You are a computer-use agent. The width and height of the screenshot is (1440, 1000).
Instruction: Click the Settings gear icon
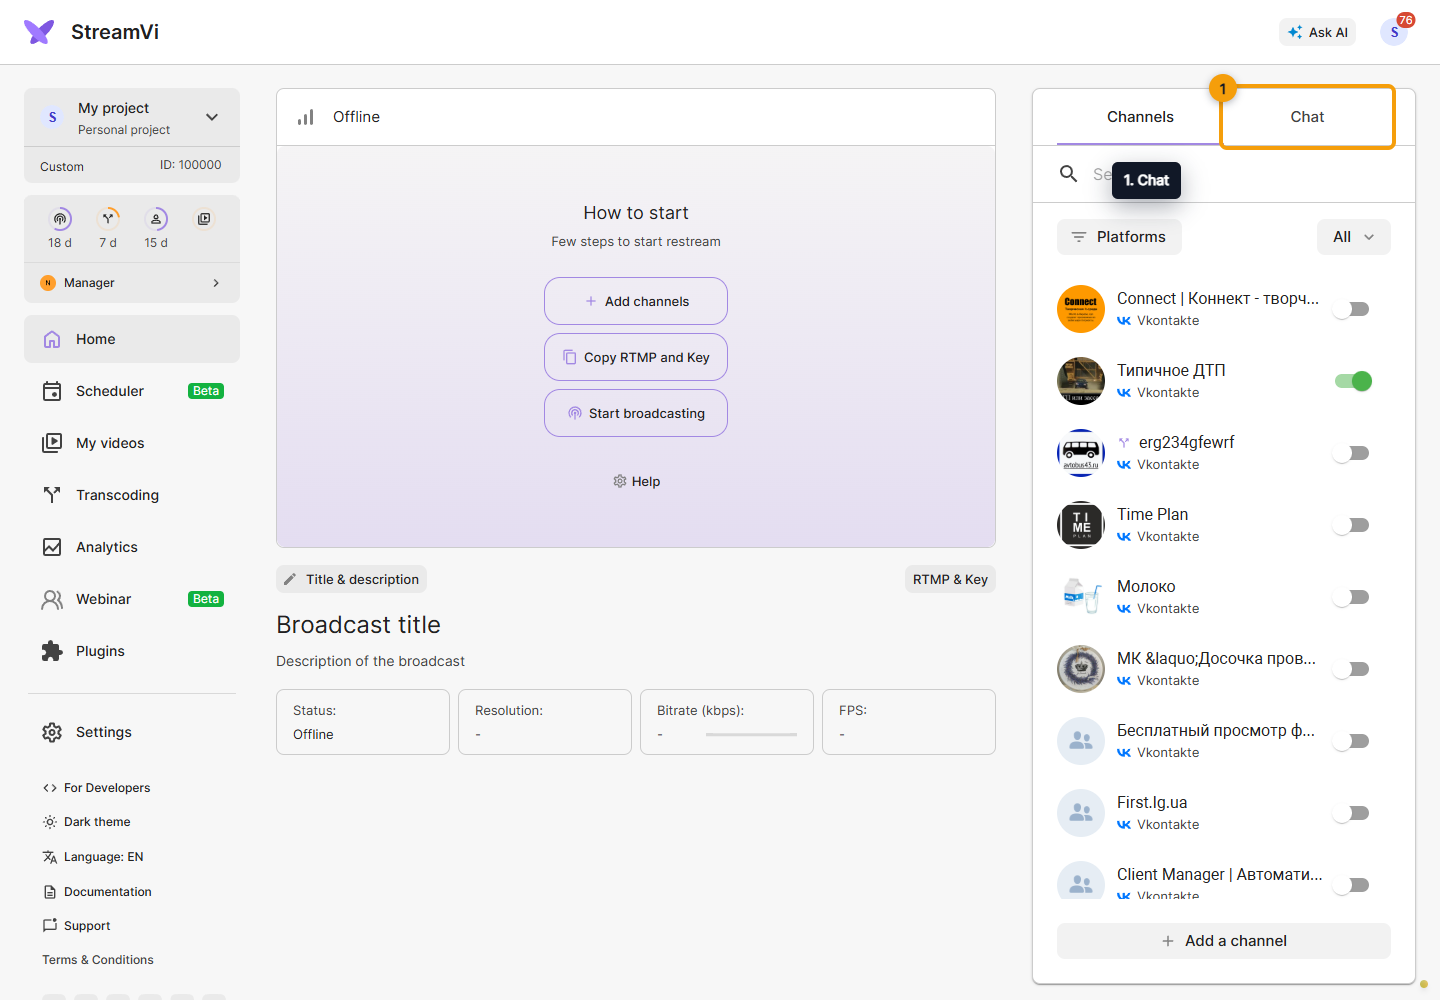[x=52, y=732]
